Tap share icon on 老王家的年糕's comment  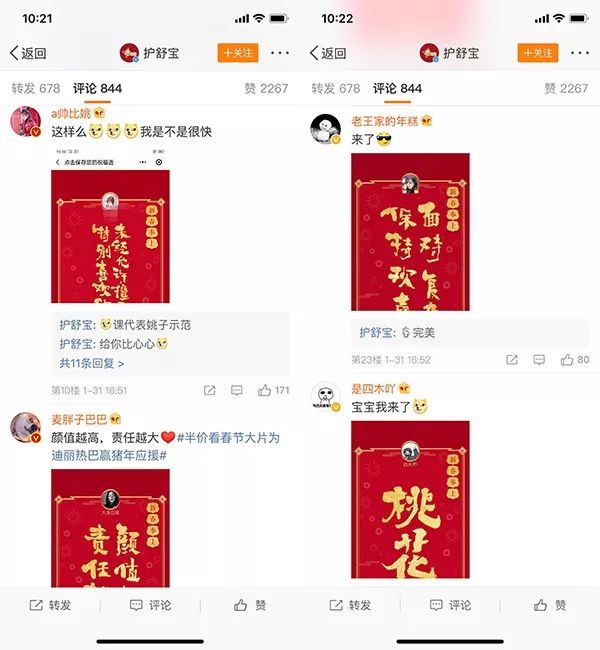[512, 359]
